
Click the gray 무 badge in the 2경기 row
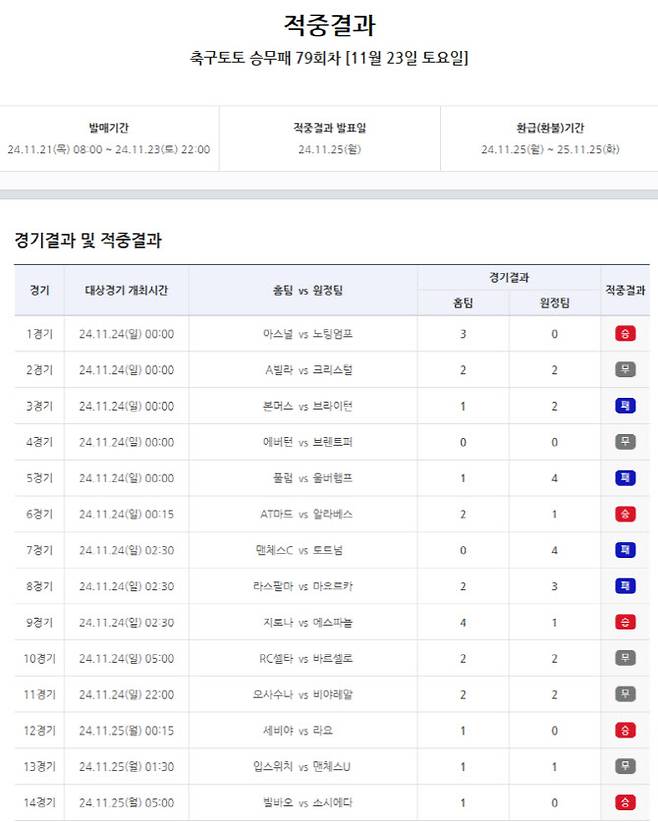[625, 370]
